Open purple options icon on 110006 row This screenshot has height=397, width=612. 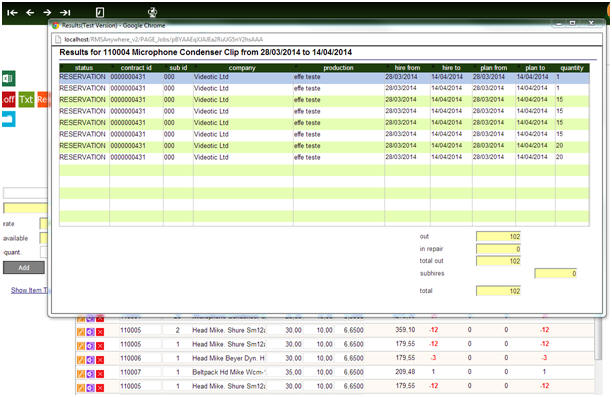[x=90, y=360]
